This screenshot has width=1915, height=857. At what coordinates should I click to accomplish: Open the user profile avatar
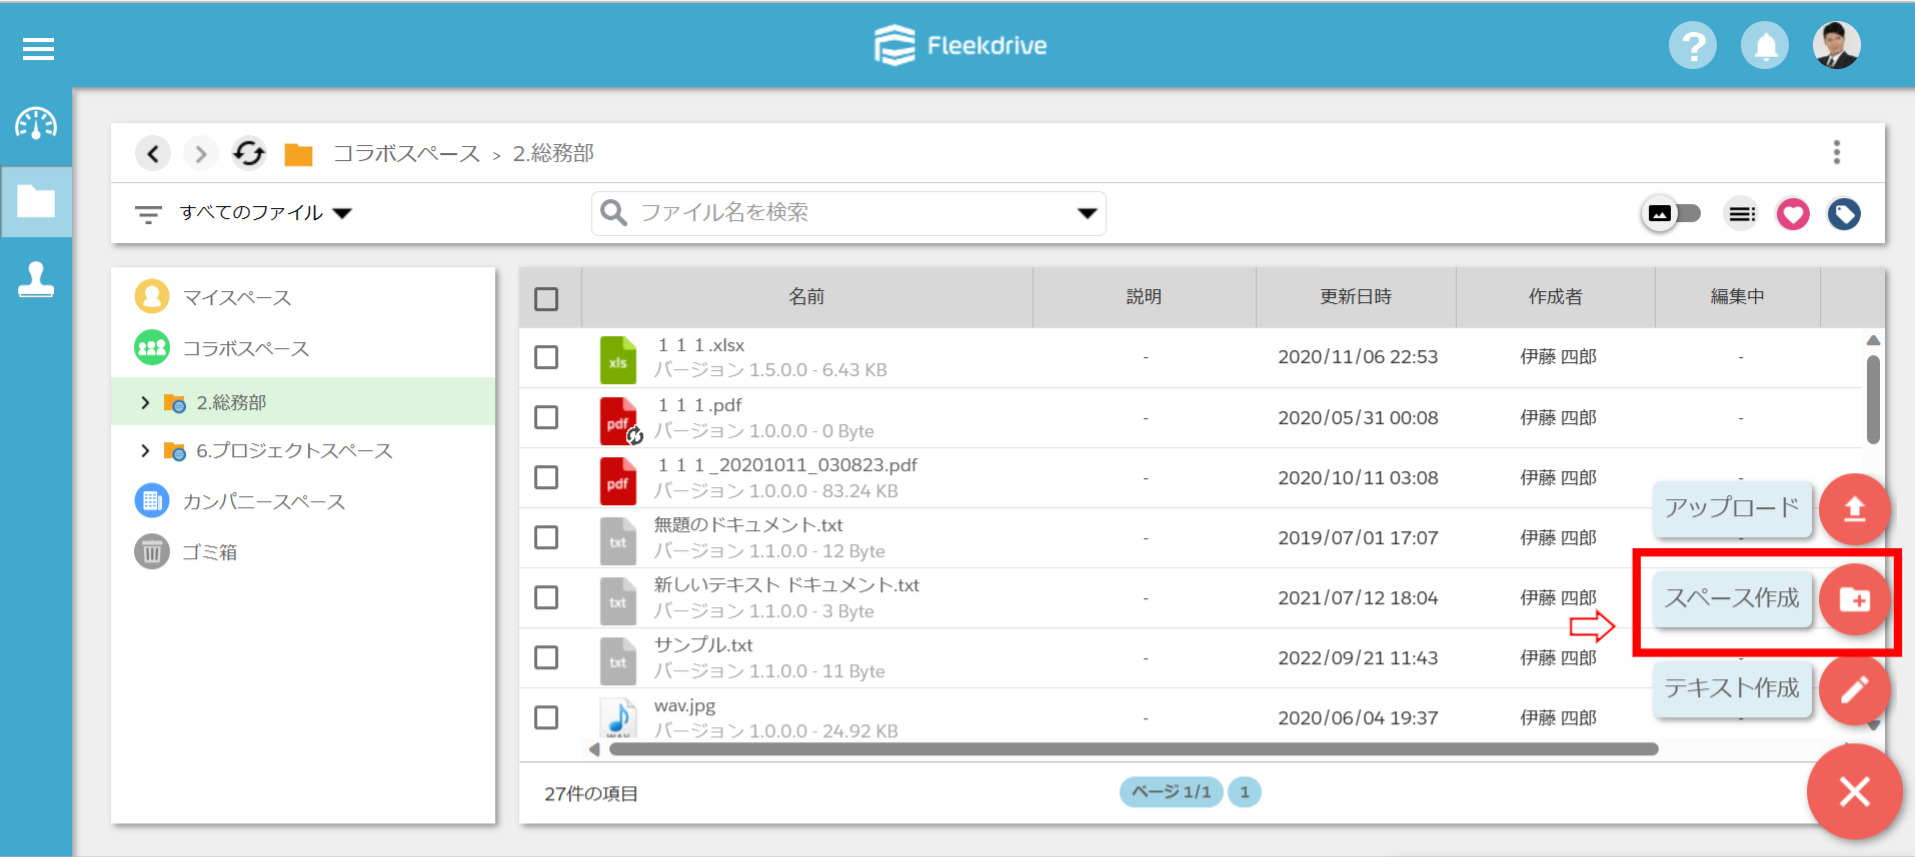tap(1837, 46)
